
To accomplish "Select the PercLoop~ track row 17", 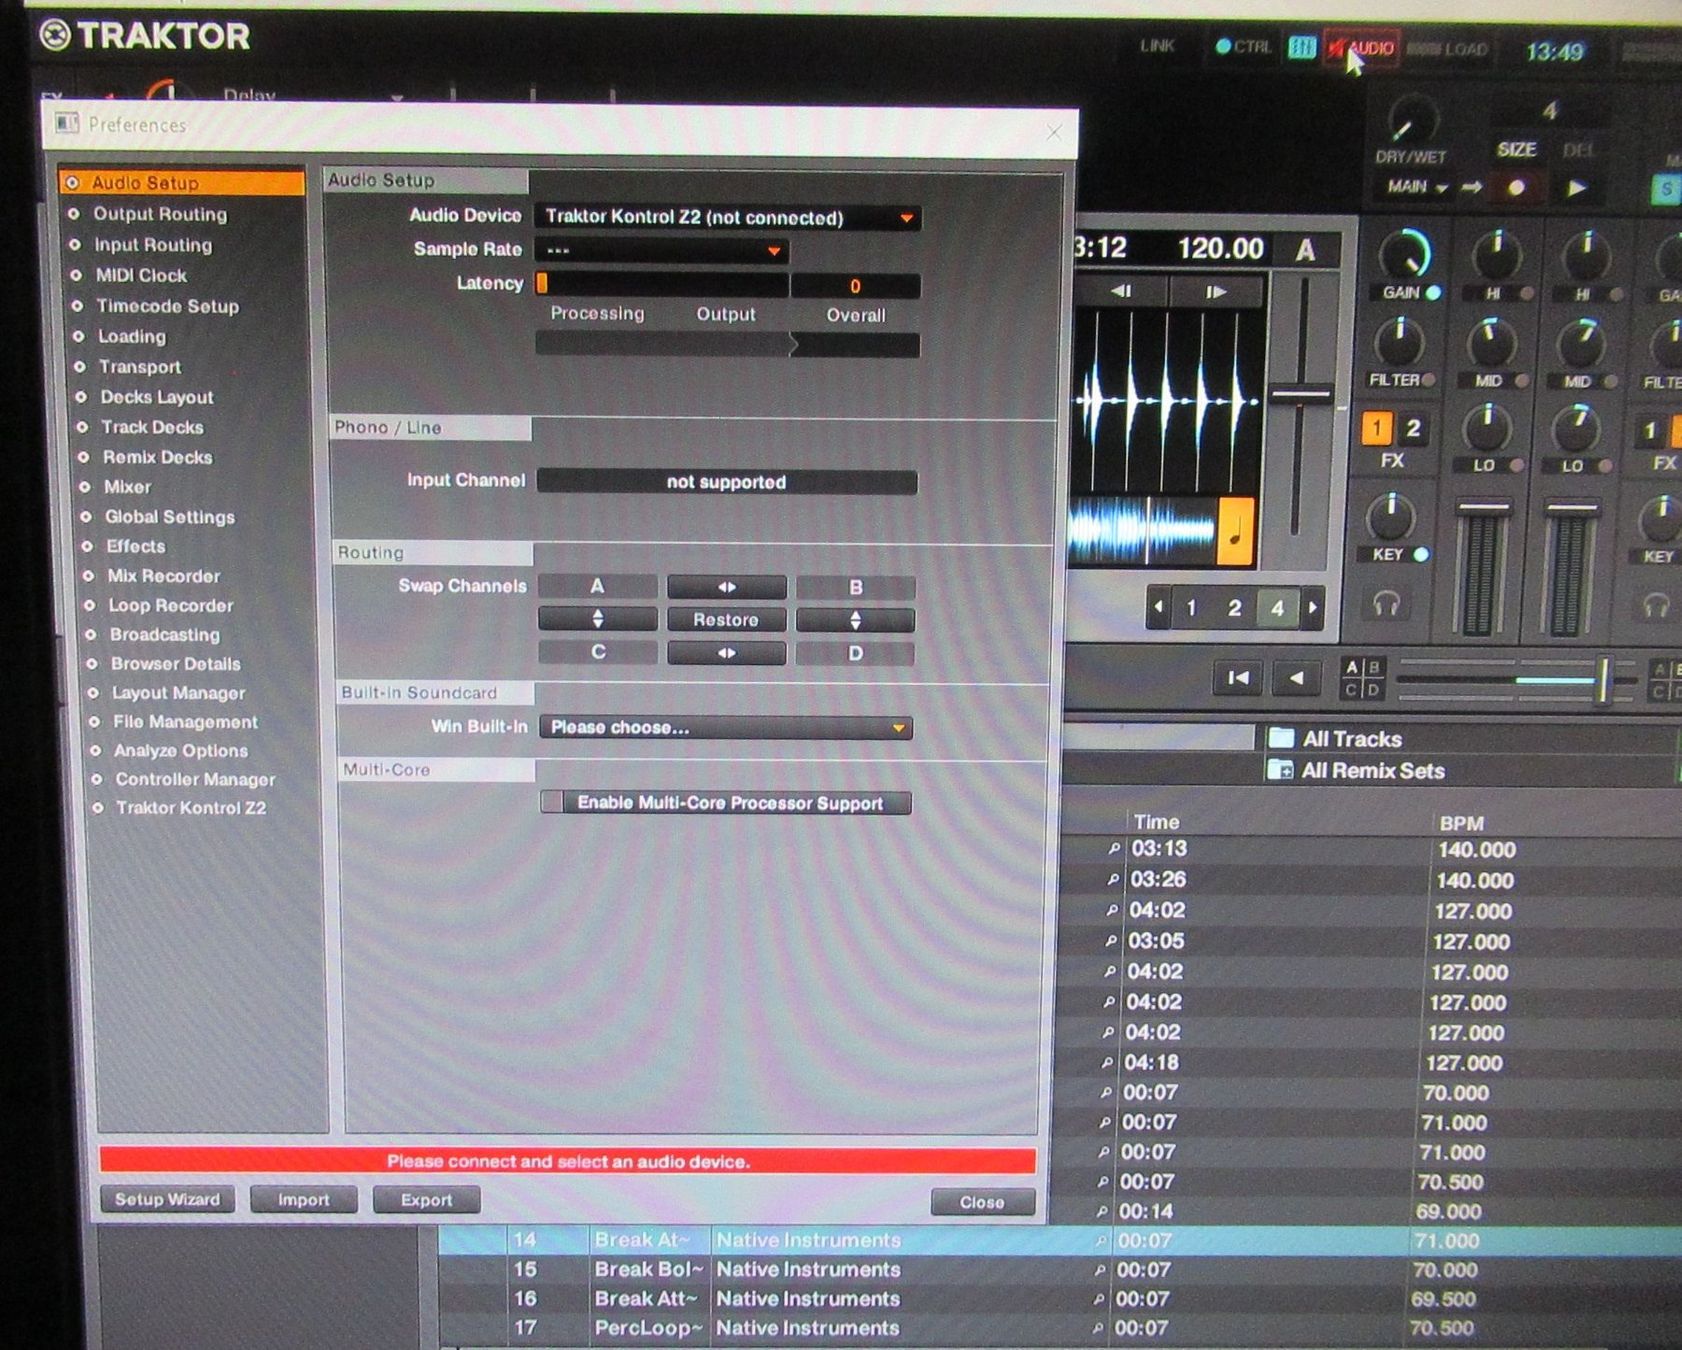I will (1060, 1328).
